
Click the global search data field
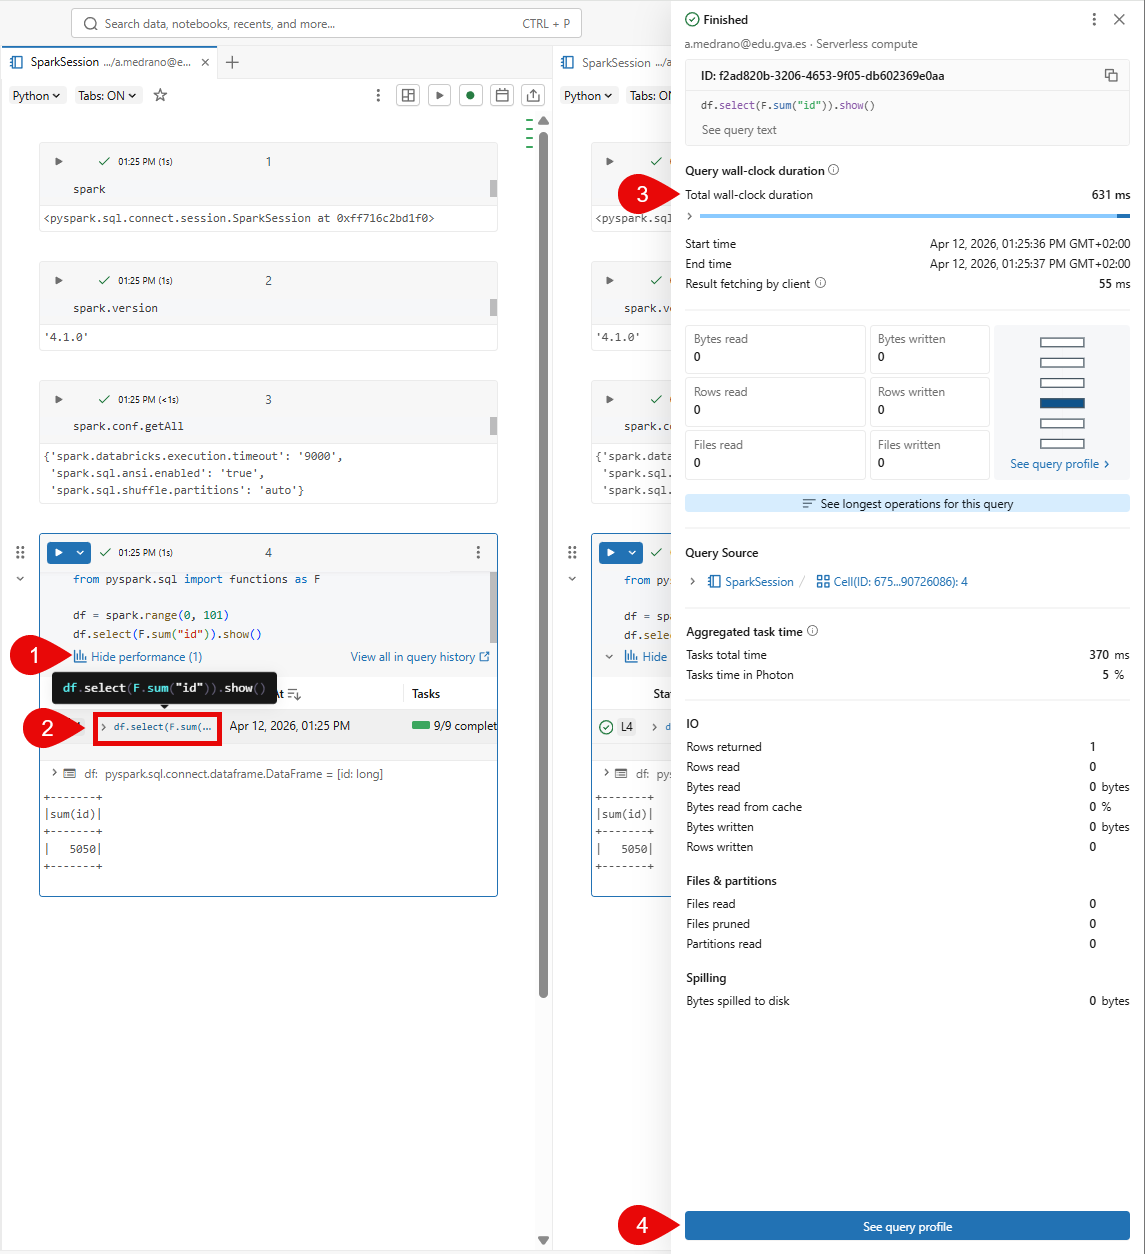326,23
